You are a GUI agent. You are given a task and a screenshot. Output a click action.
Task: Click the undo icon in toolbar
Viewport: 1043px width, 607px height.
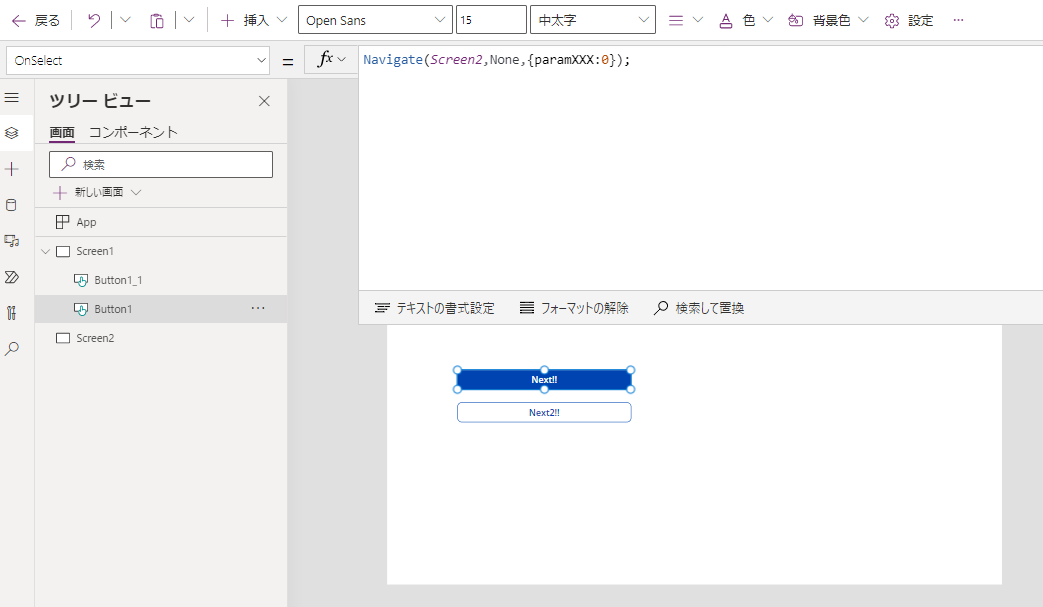click(x=94, y=20)
